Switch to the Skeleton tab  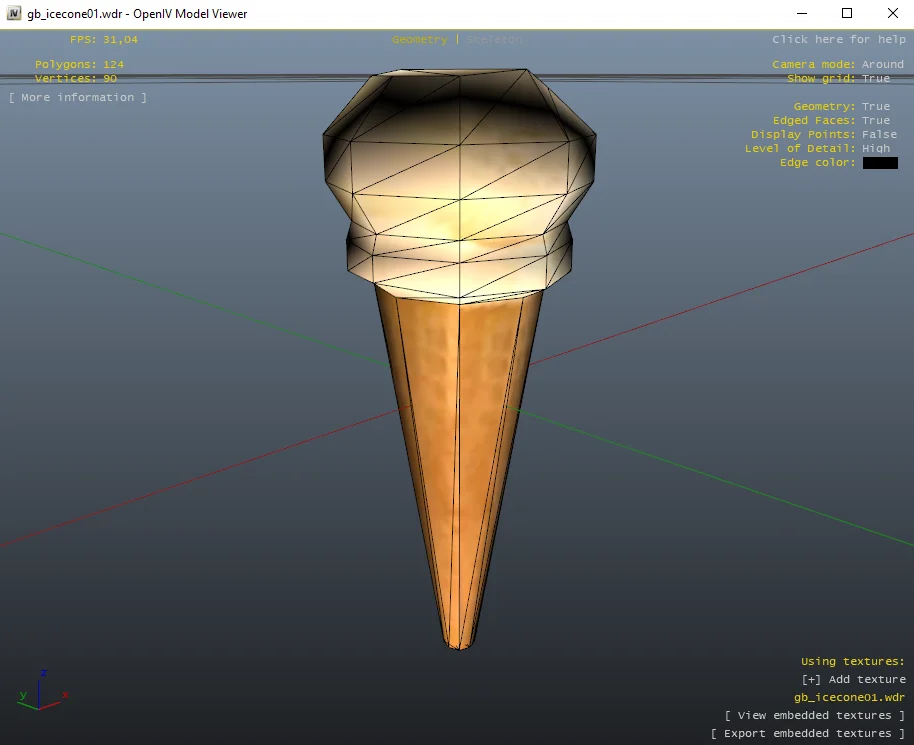coord(494,40)
